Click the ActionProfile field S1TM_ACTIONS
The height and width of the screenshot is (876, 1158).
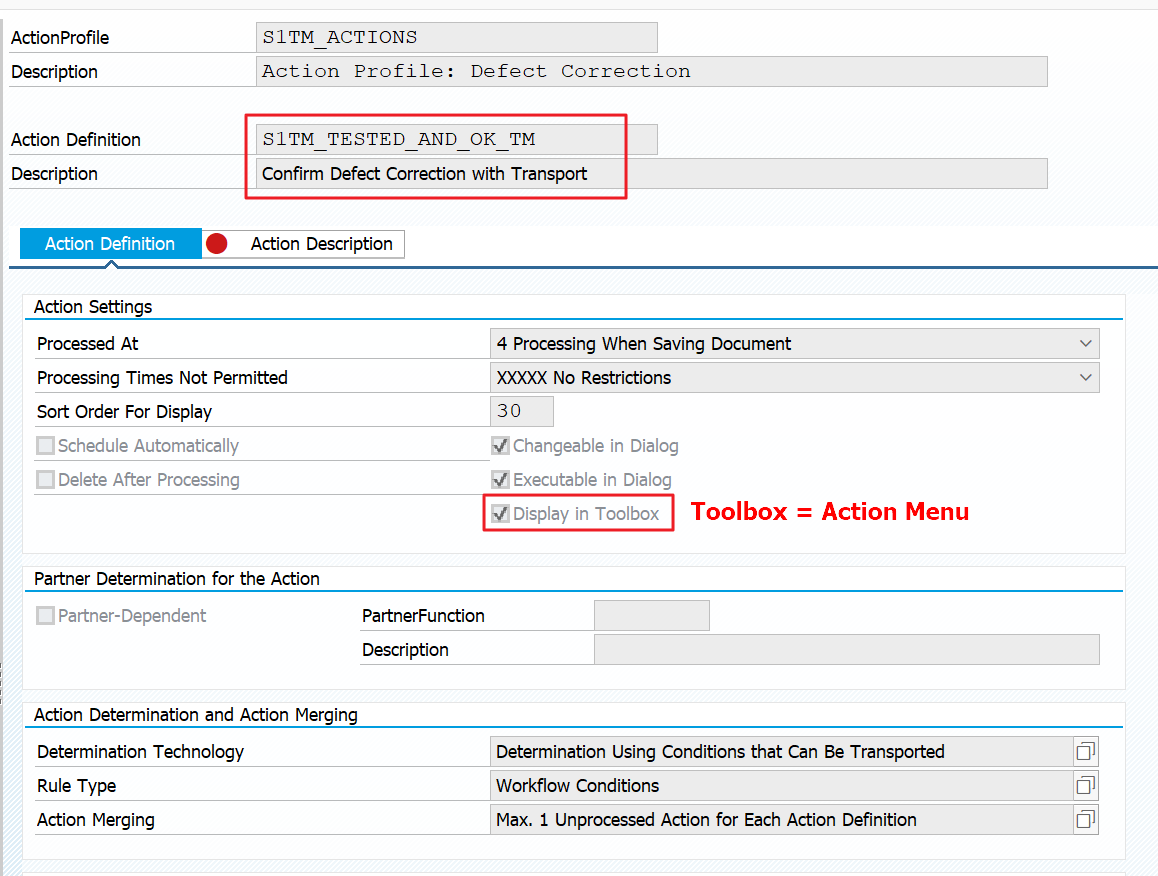tap(457, 38)
